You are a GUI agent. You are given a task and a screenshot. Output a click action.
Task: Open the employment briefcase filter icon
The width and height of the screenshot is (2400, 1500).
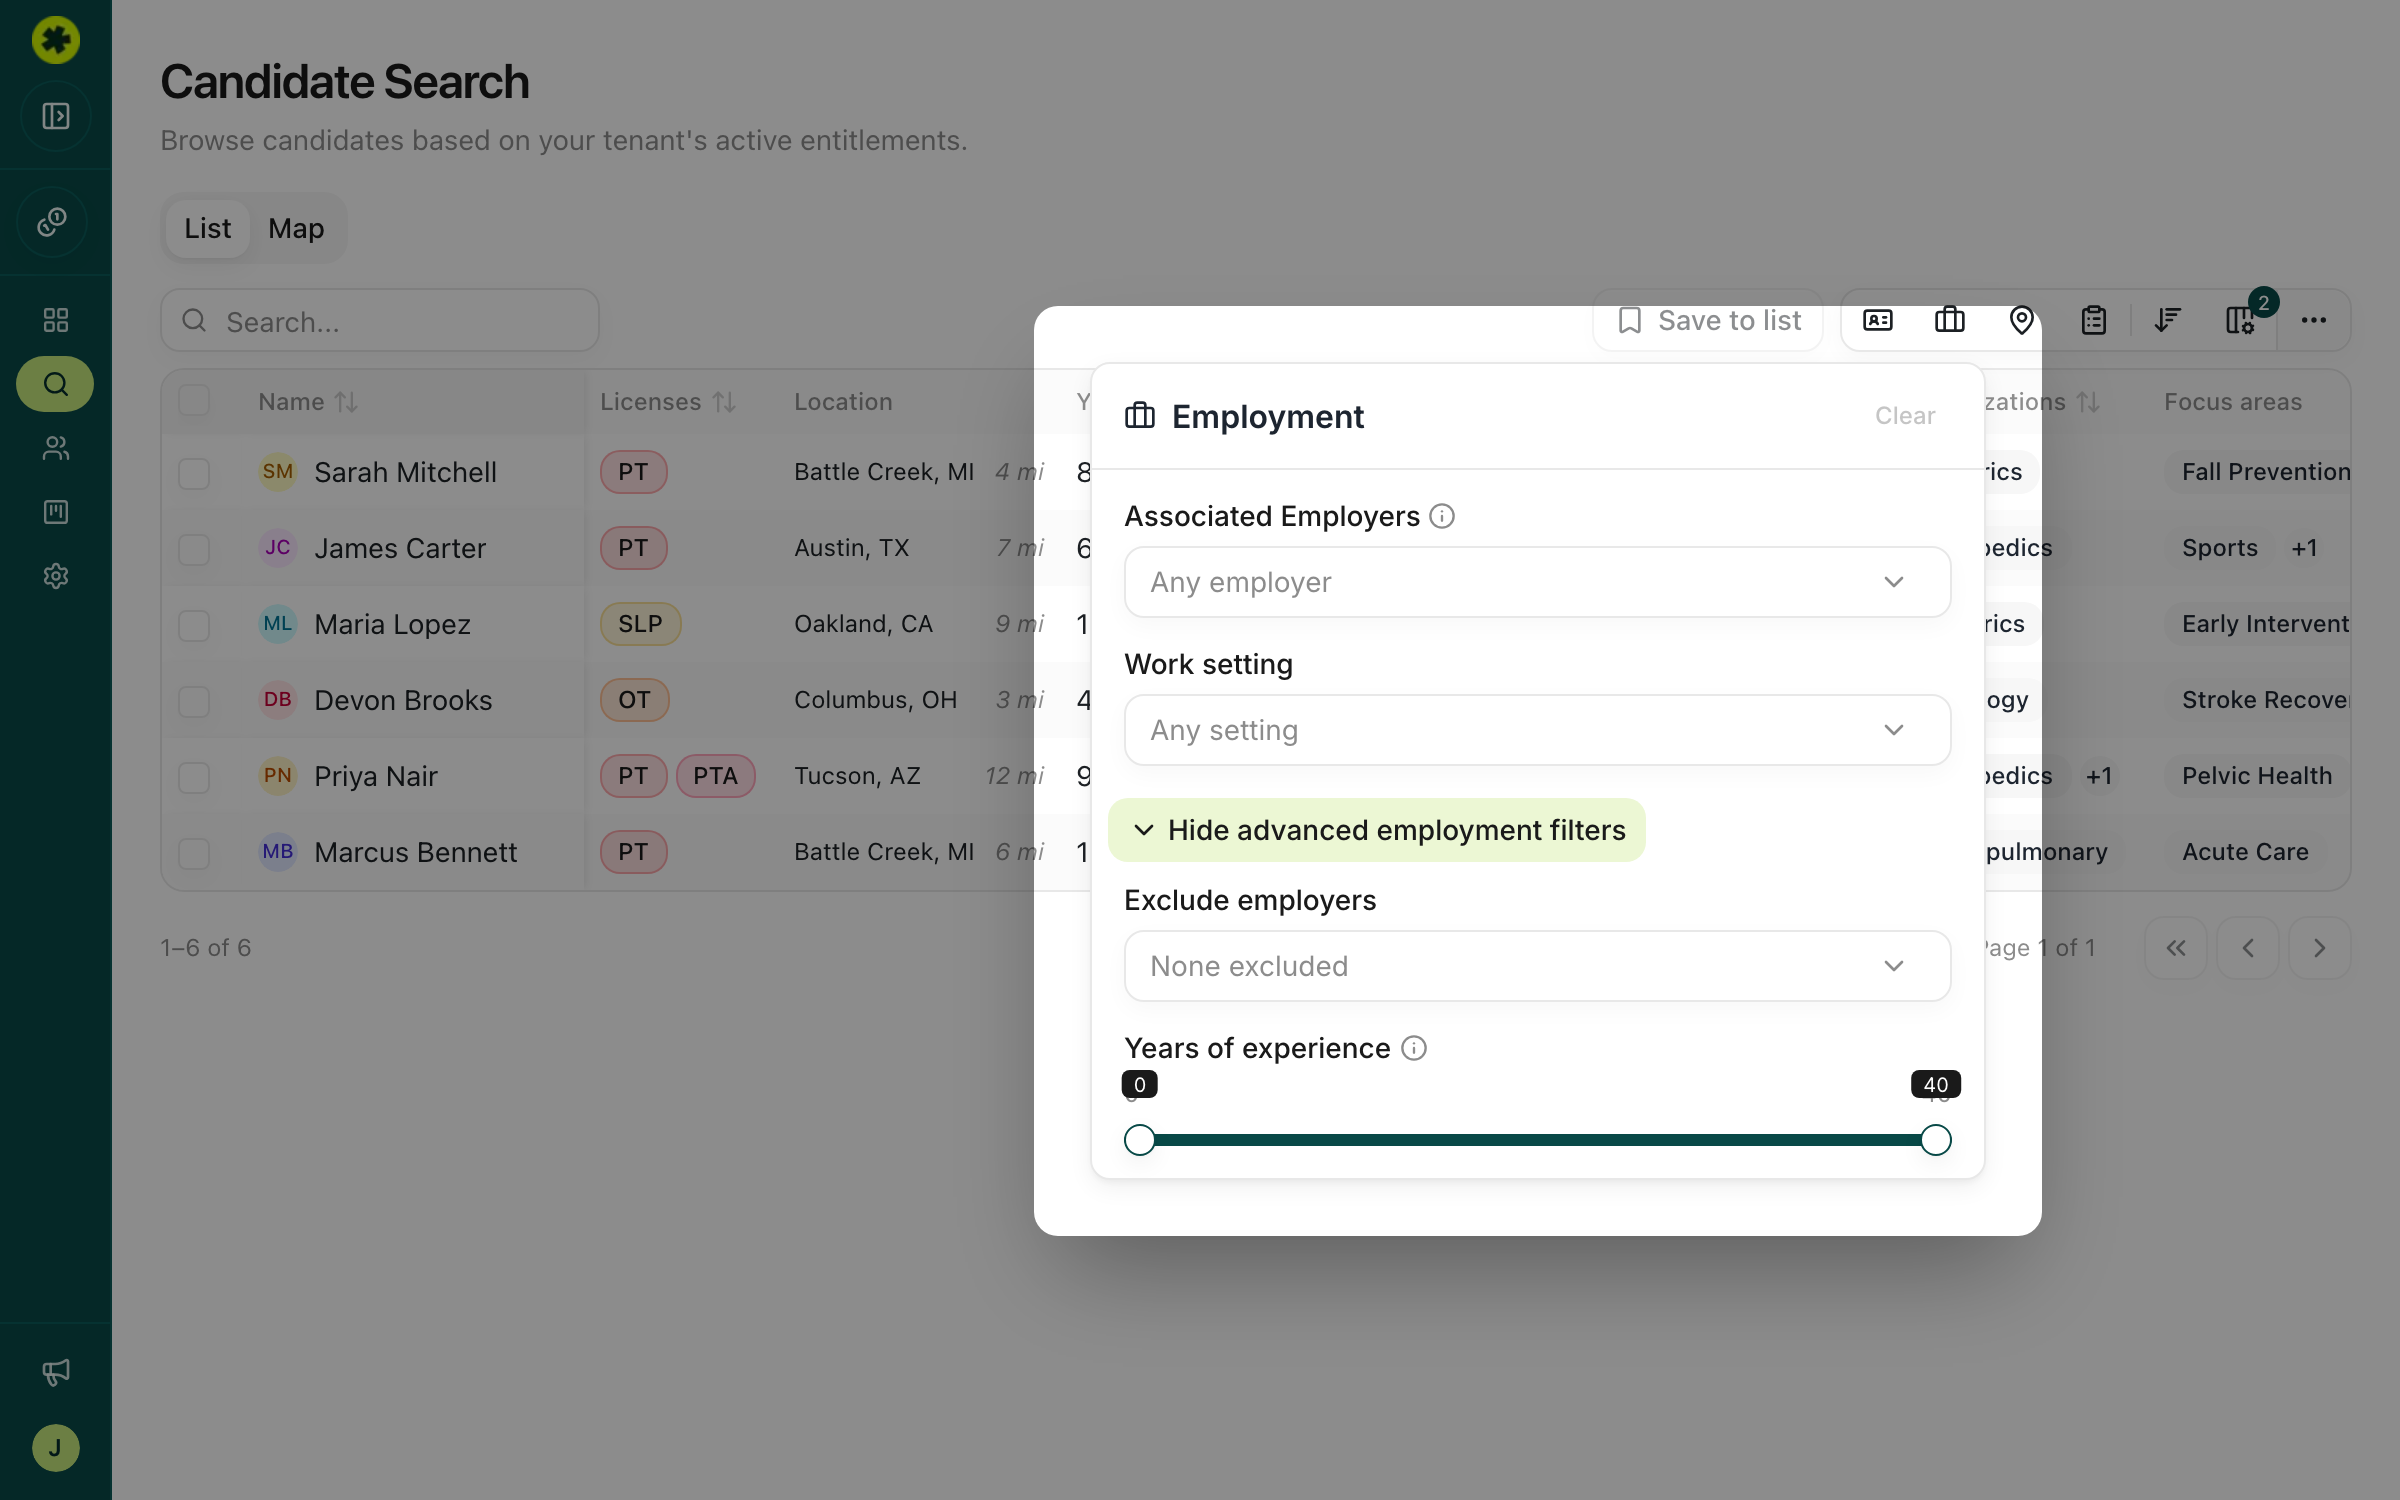click(1950, 320)
